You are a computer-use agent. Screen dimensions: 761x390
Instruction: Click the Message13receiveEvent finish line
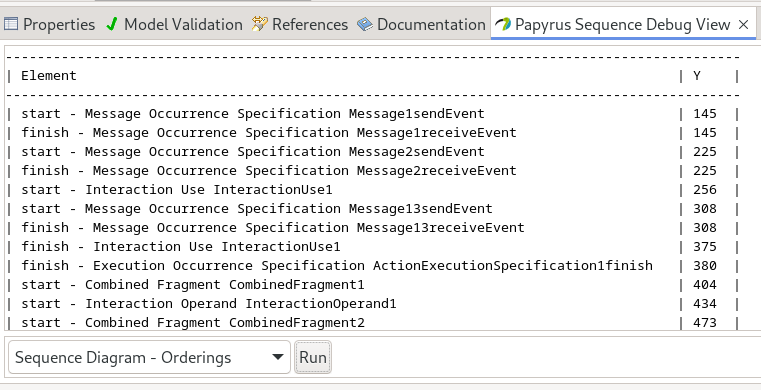tap(372, 228)
